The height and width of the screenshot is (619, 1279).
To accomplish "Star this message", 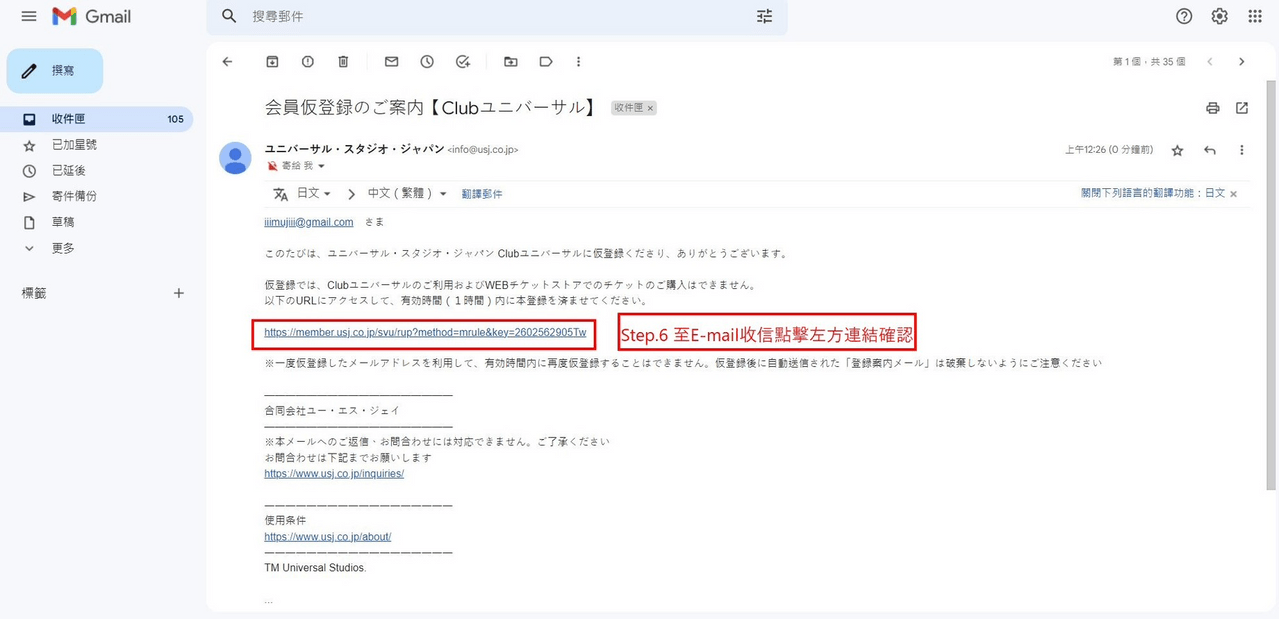I will (1177, 150).
